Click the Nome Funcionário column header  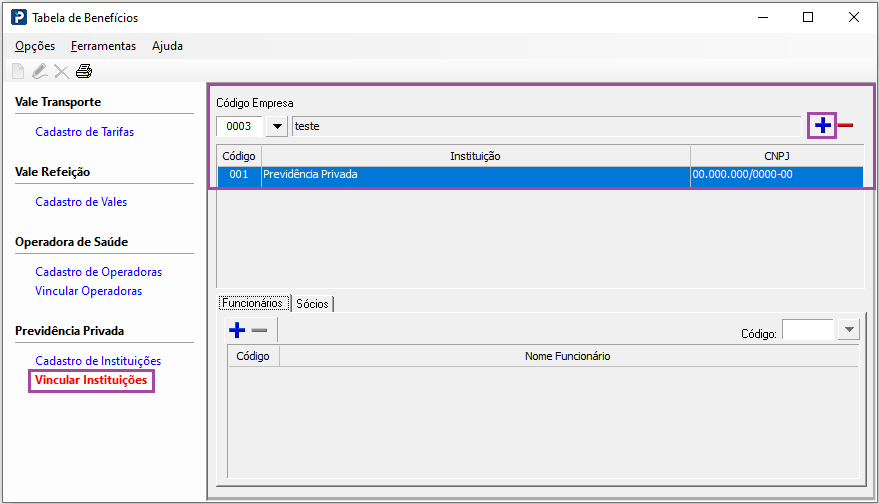point(568,356)
